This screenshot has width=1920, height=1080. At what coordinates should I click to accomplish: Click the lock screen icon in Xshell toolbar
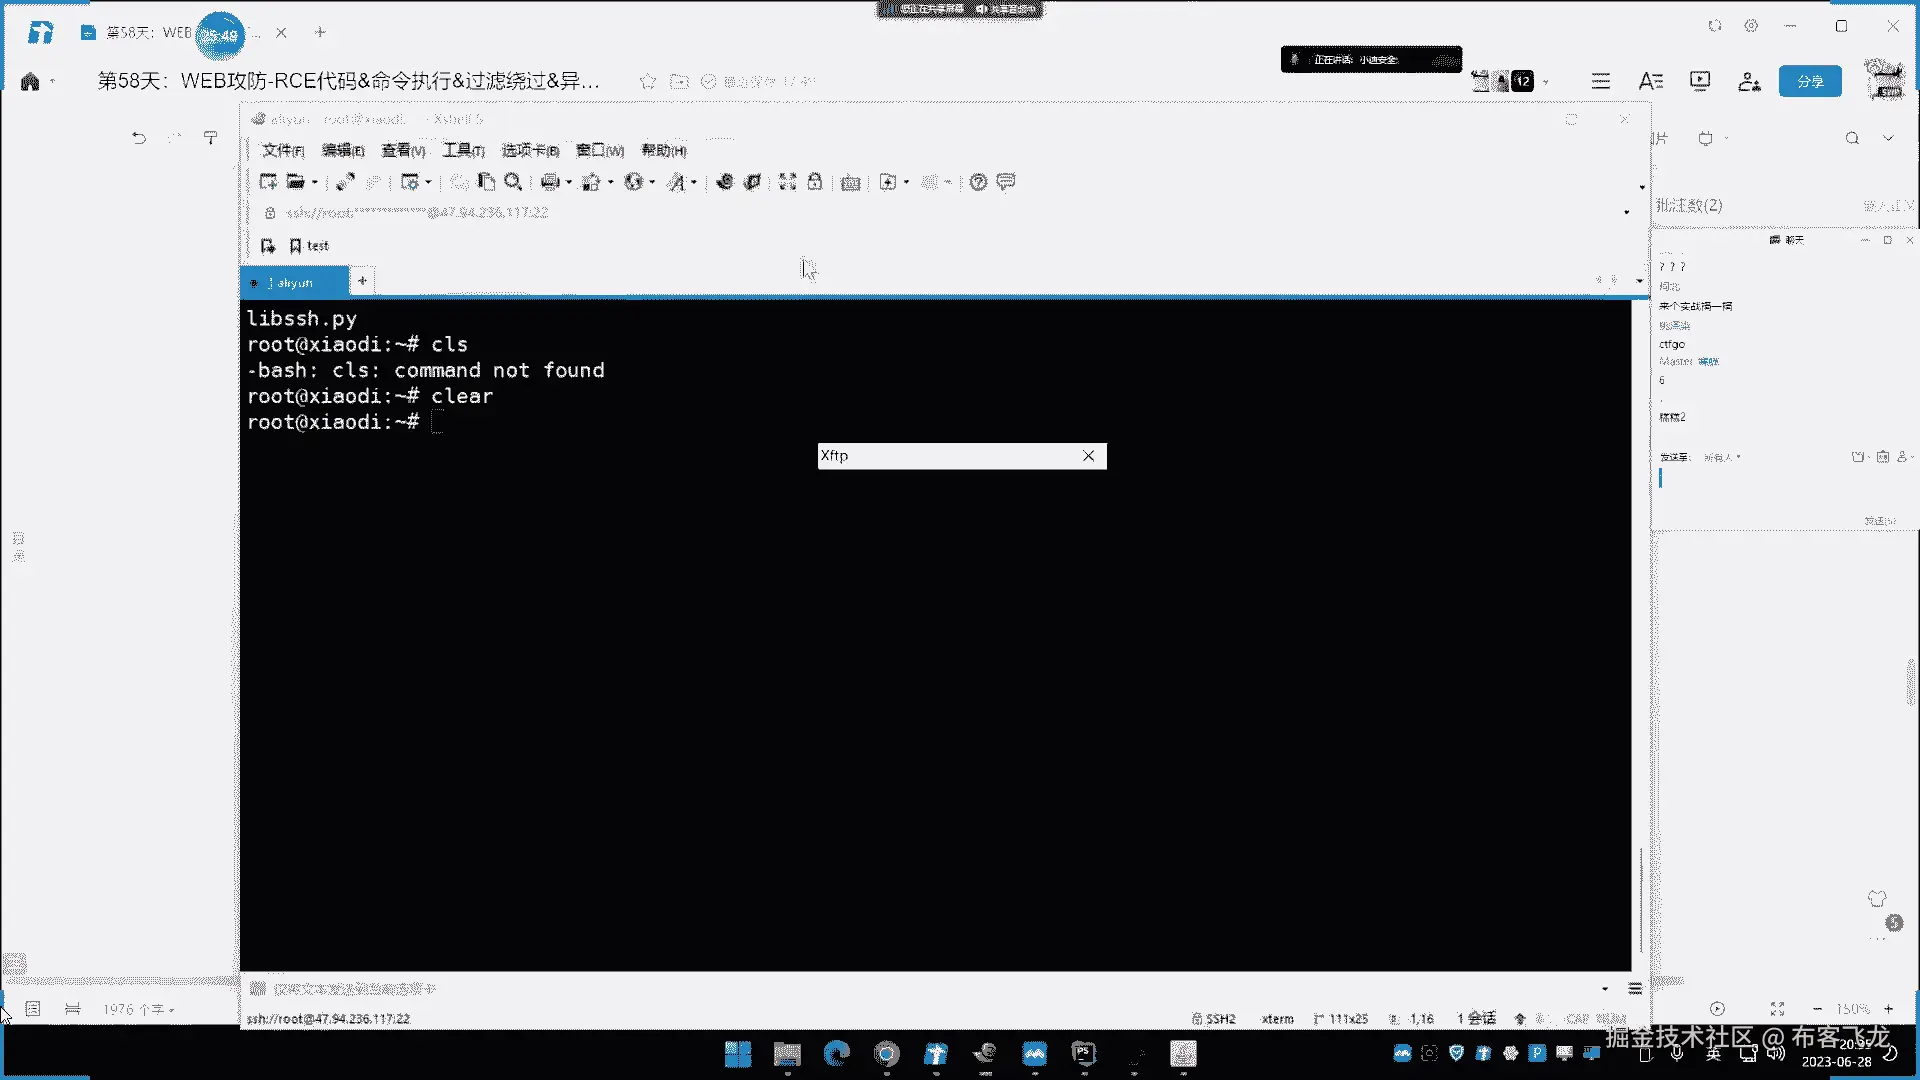coord(815,182)
